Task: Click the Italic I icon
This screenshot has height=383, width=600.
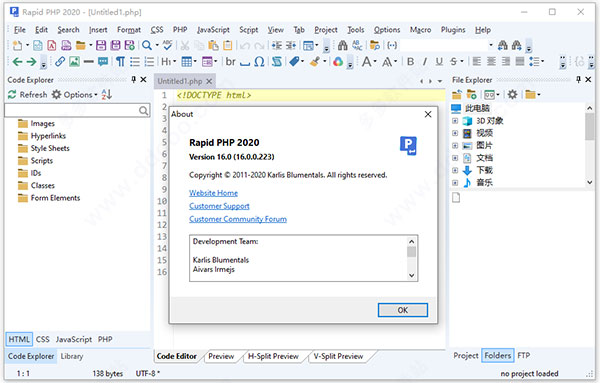Action: tap(425, 62)
